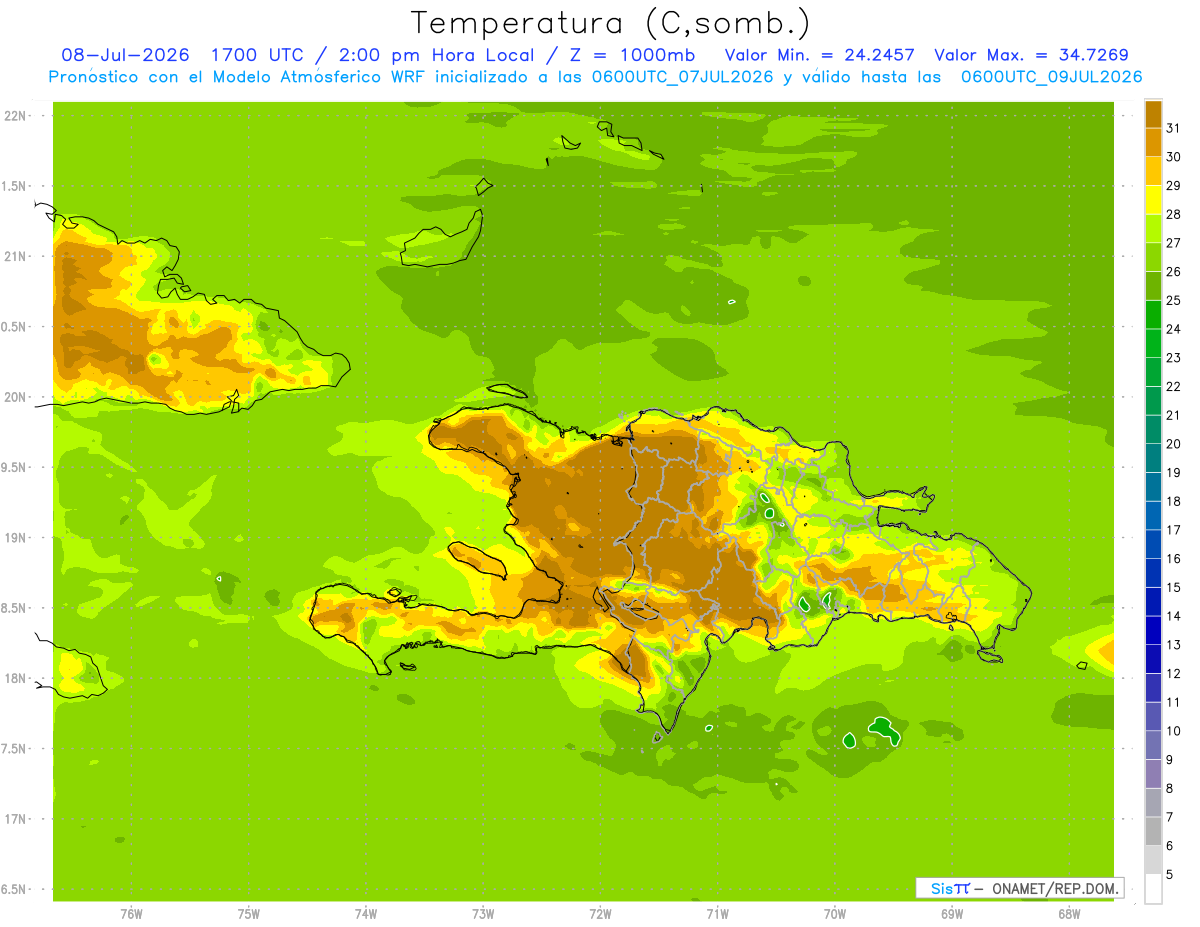Click the "71W" longitude label
Viewport: 1200px width, 927px height.
pyautogui.click(x=717, y=913)
